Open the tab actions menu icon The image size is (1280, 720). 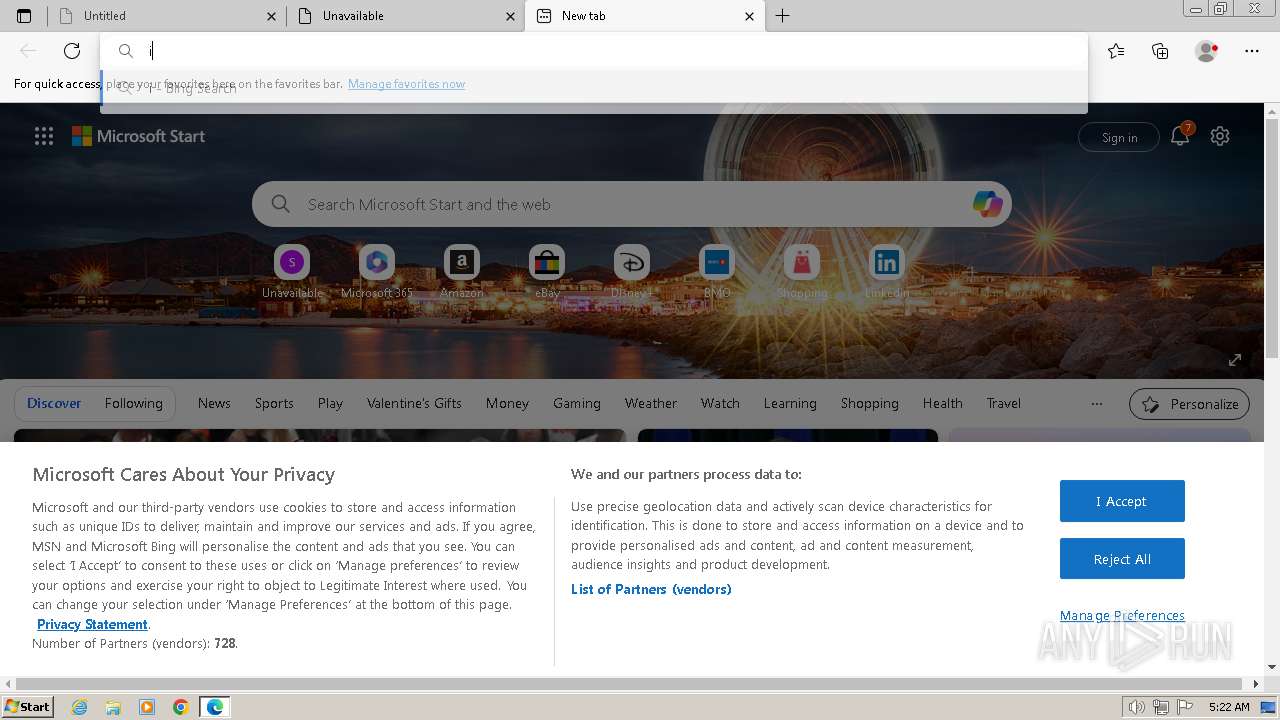[x=24, y=16]
